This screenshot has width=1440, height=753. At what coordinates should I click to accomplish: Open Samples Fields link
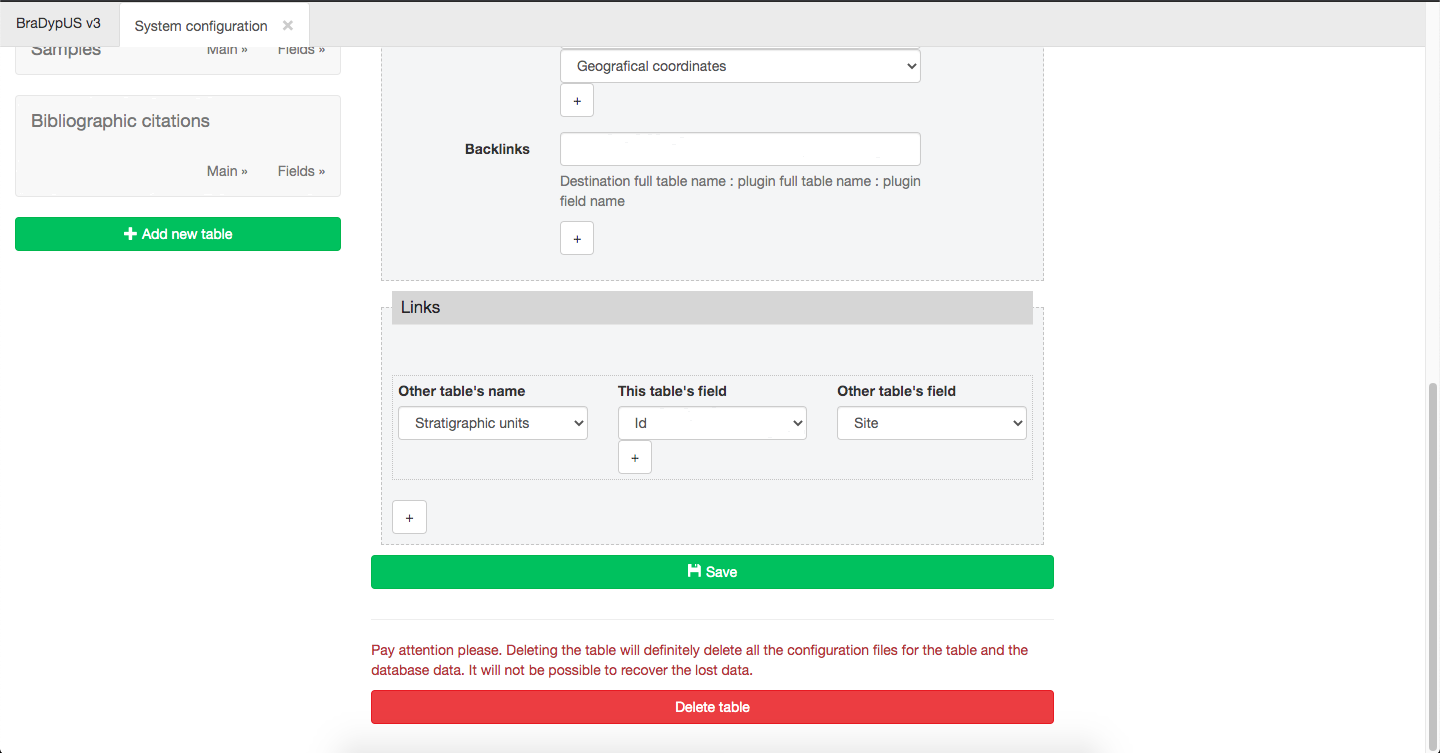[301, 50]
